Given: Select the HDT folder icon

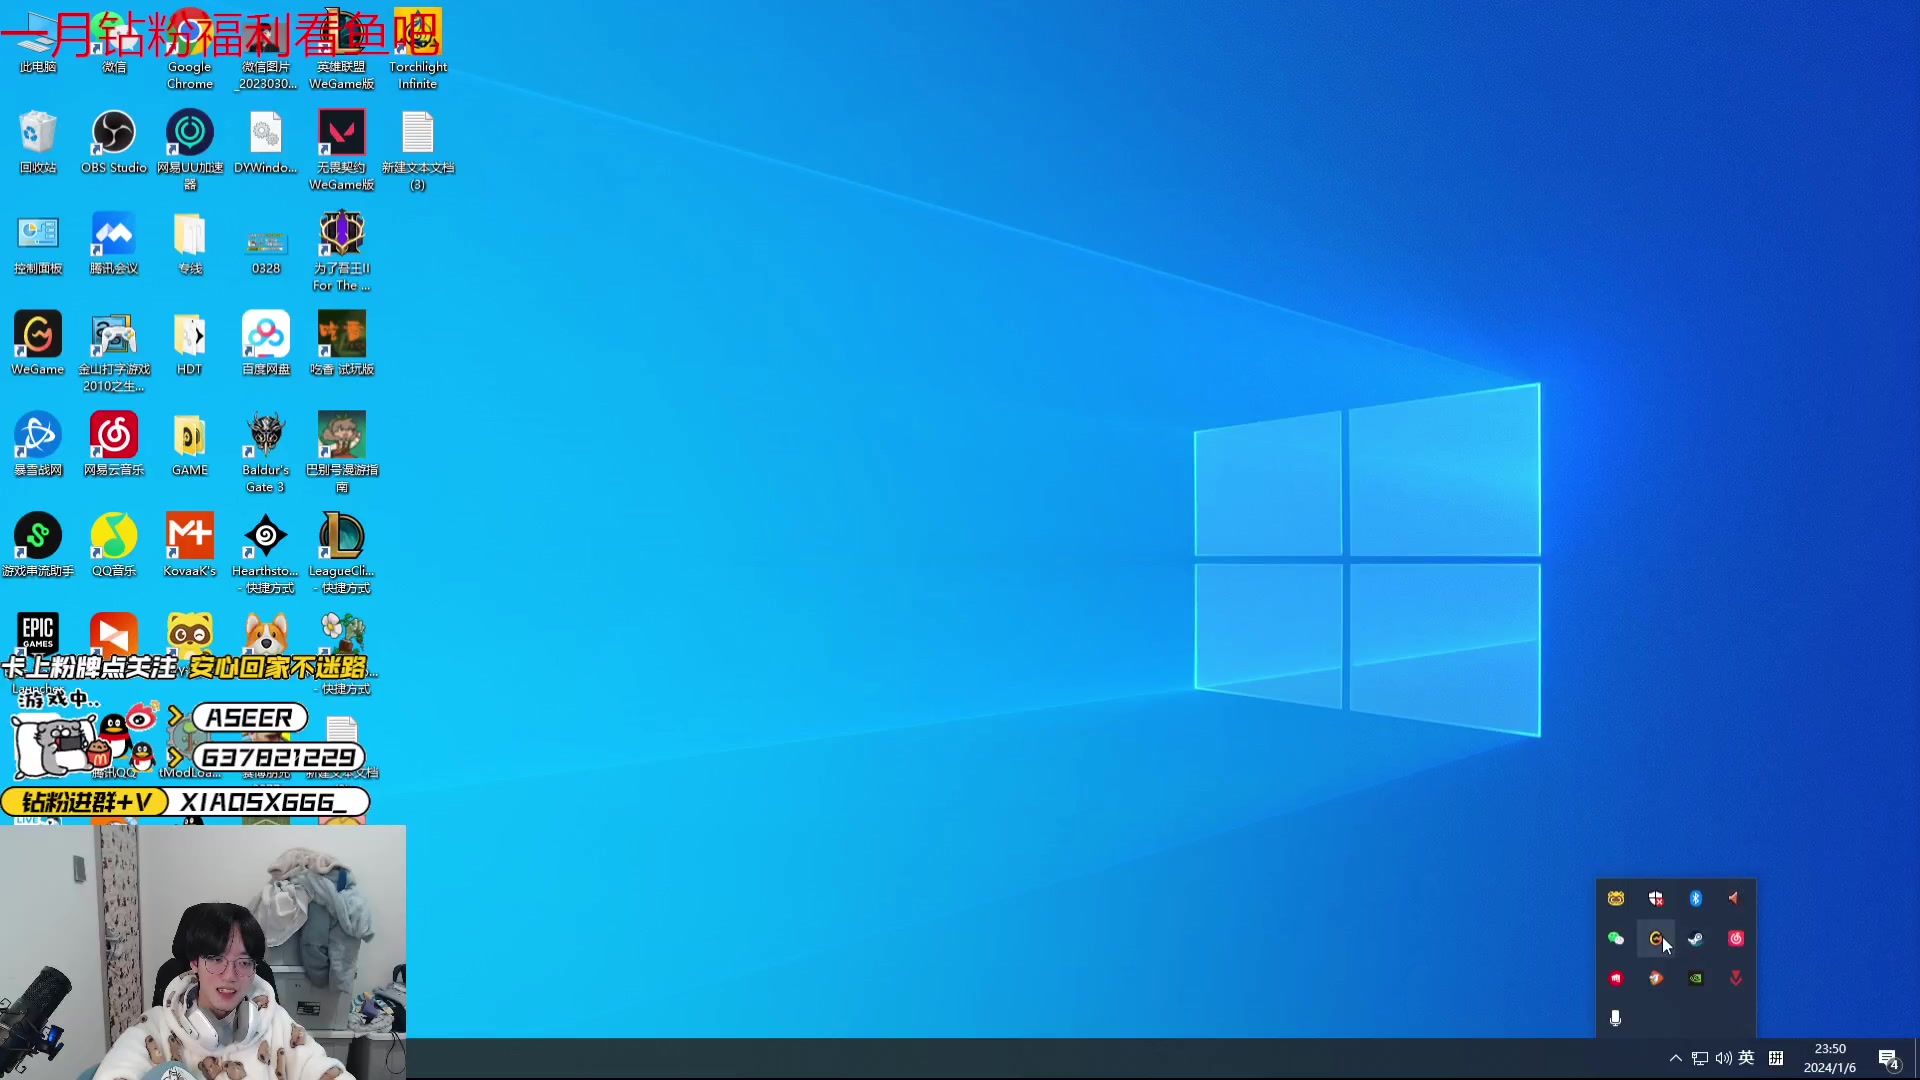Looking at the screenshot, I should pos(190,343).
